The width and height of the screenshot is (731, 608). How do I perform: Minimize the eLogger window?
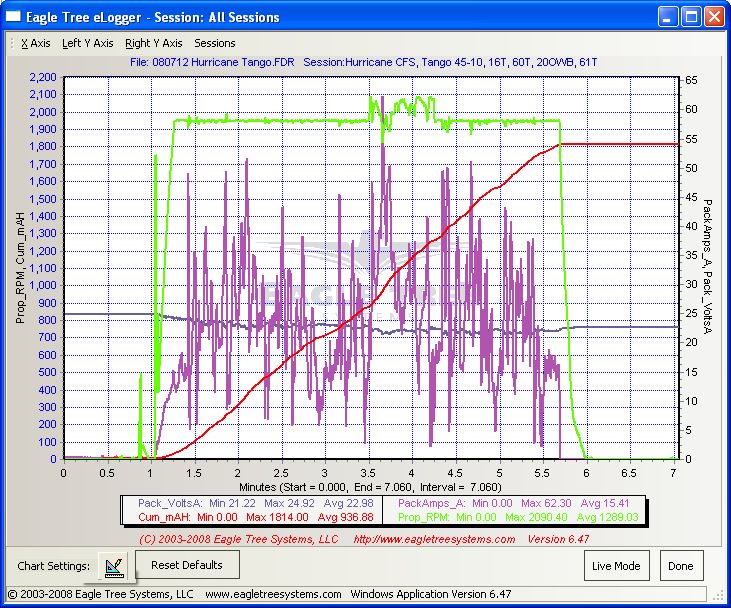pyautogui.click(x=668, y=17)
